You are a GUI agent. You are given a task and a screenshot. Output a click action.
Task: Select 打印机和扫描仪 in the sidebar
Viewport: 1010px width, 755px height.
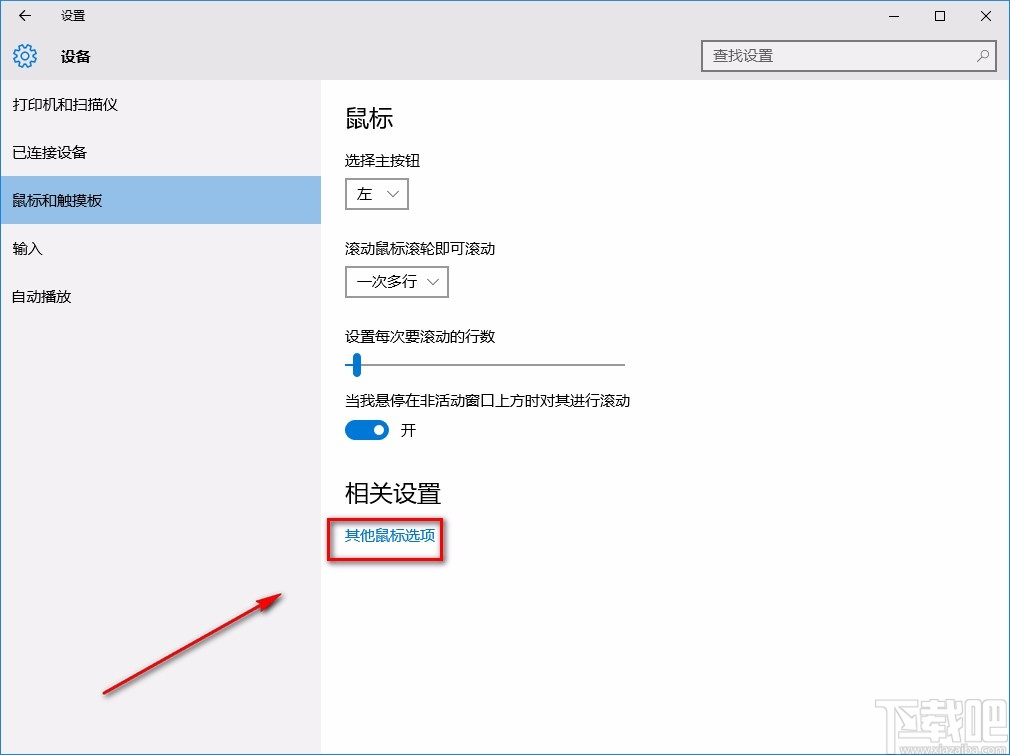click(63, 104)
